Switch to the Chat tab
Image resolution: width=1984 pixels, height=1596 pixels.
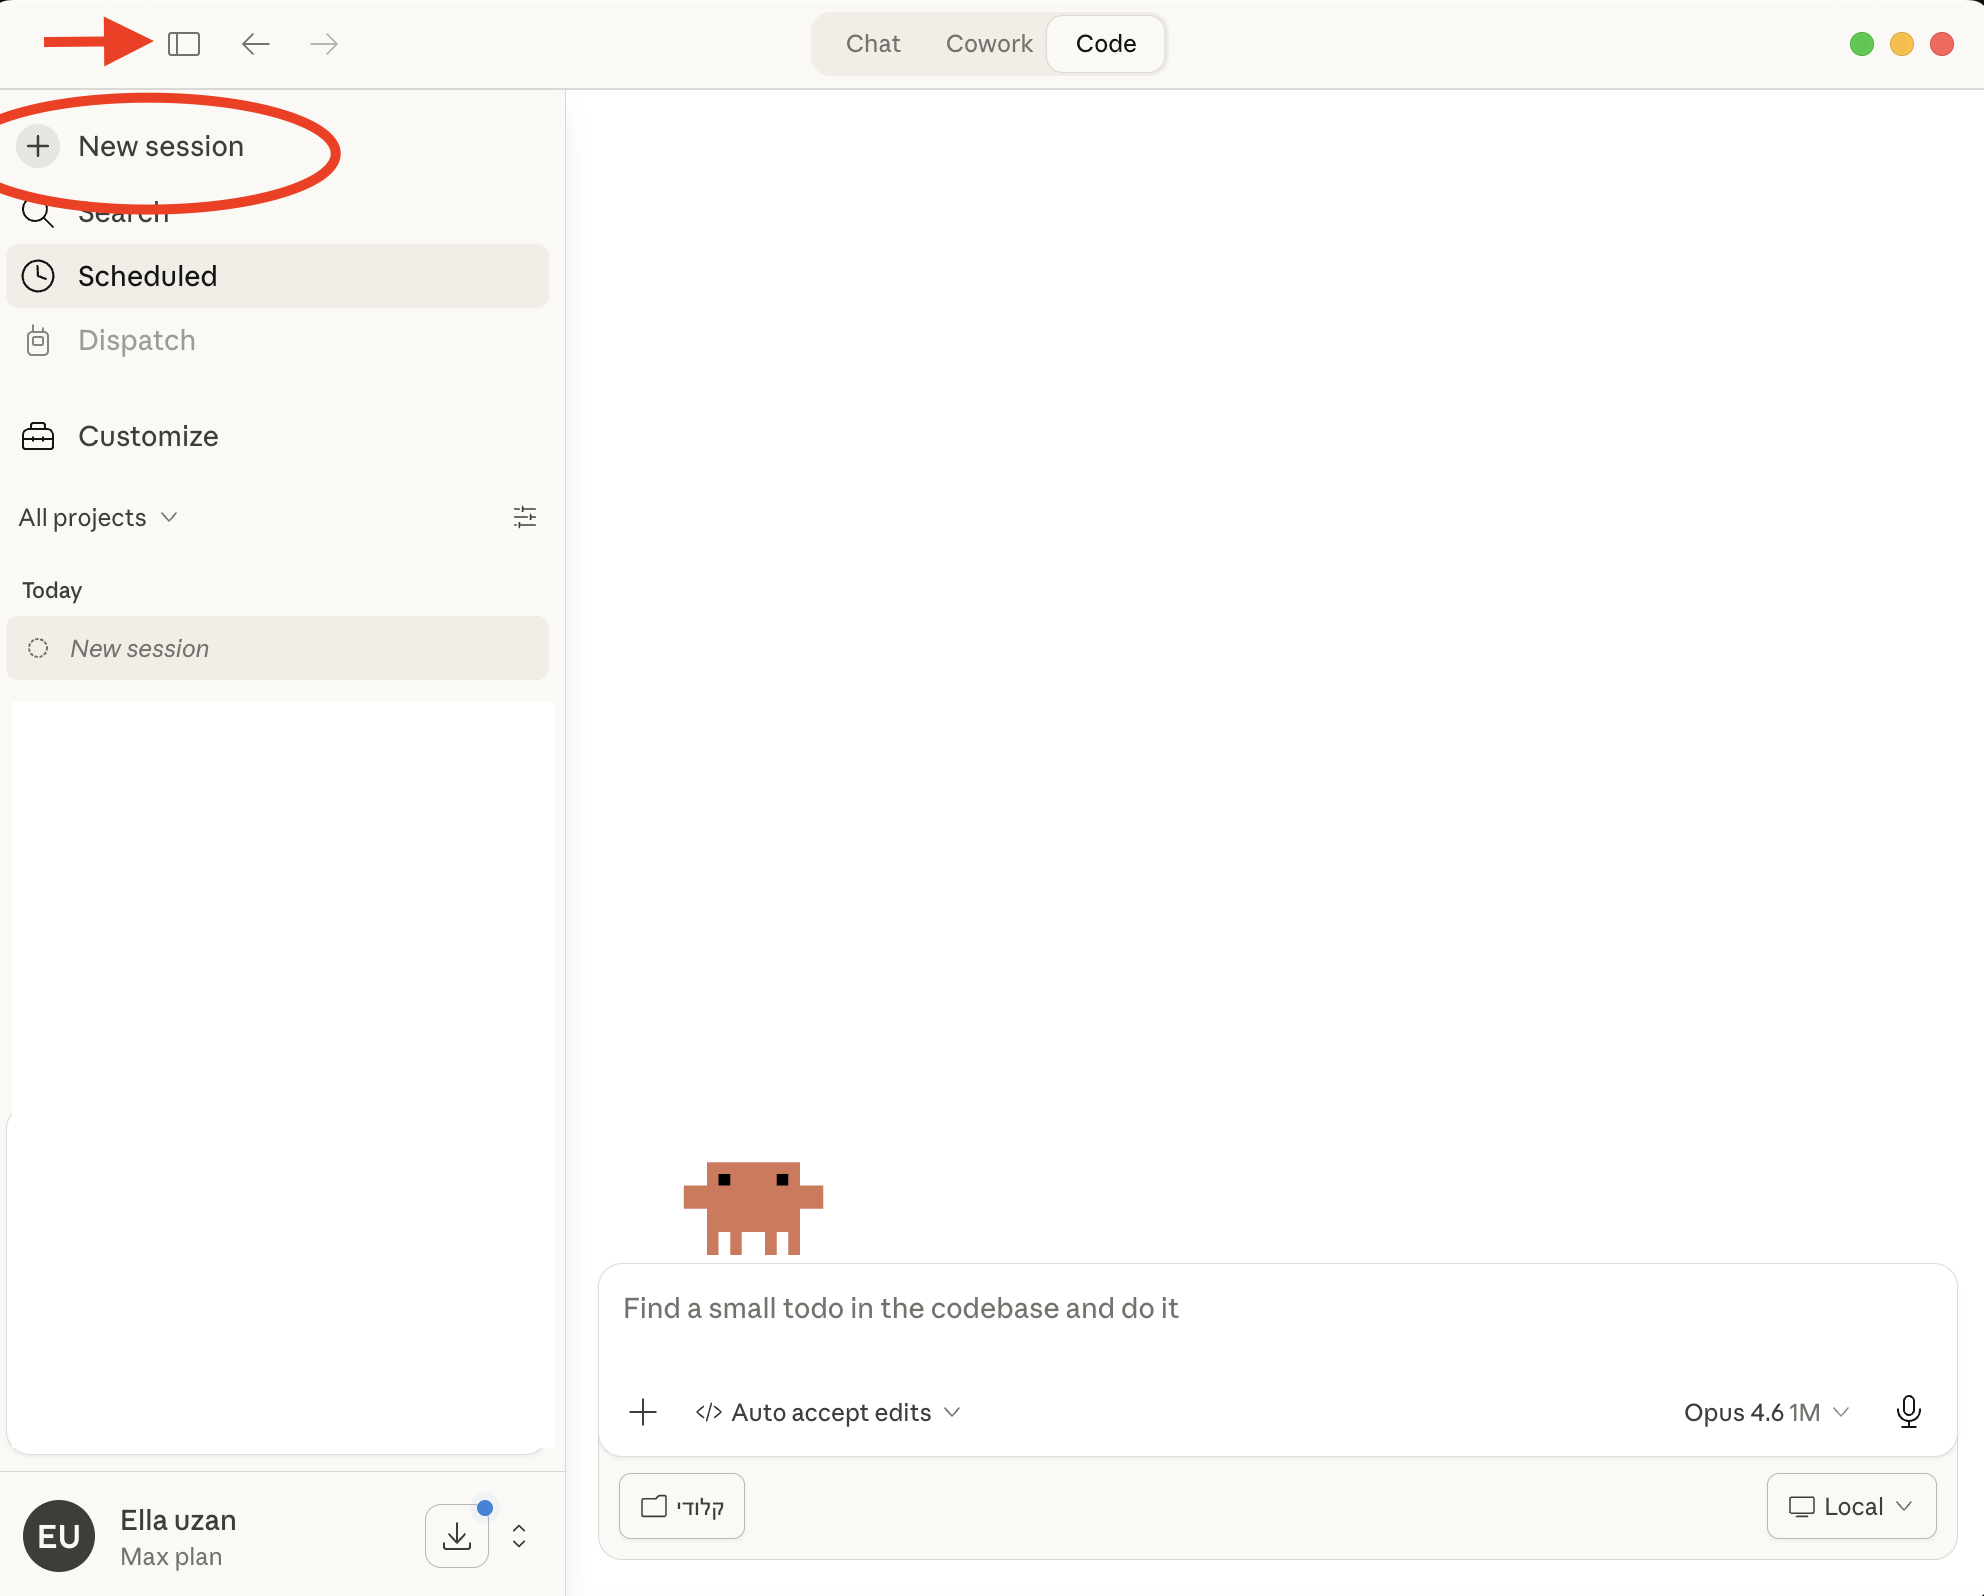click(873, 44)
